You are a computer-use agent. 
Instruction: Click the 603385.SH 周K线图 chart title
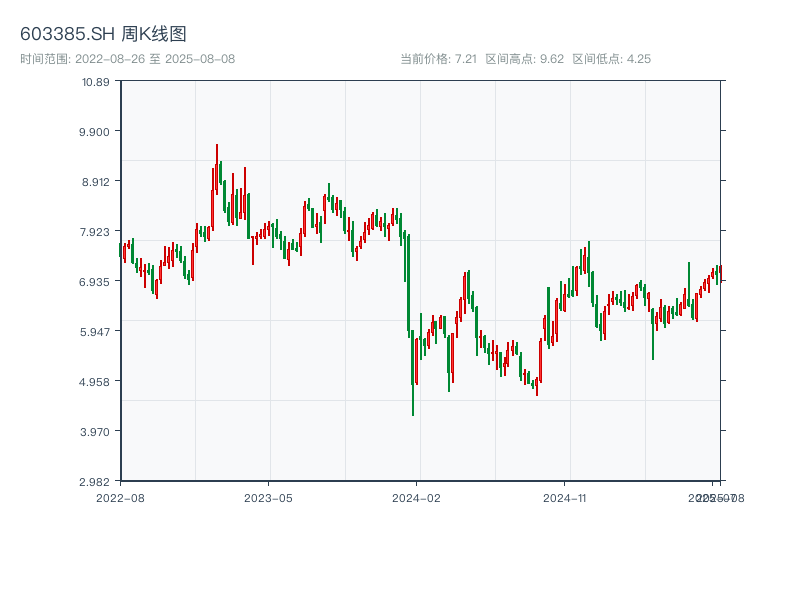pyautogui.click(x=103, y=34)
